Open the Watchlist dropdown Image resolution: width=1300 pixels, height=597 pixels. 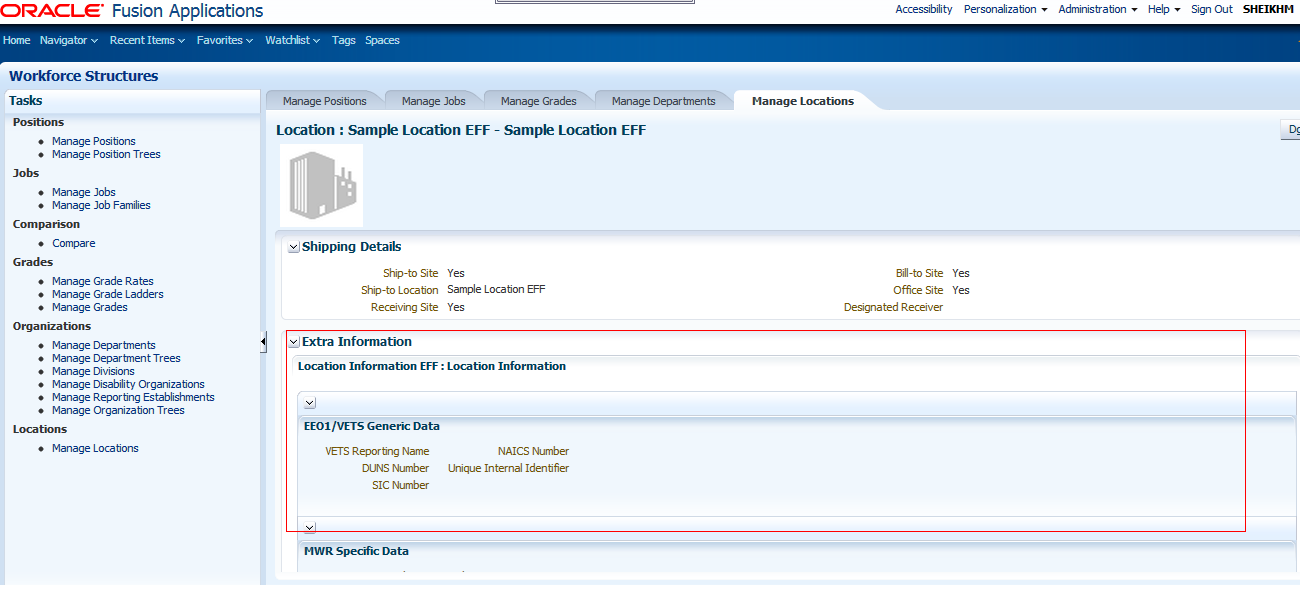pyautogui.click(x=290, y=40)
